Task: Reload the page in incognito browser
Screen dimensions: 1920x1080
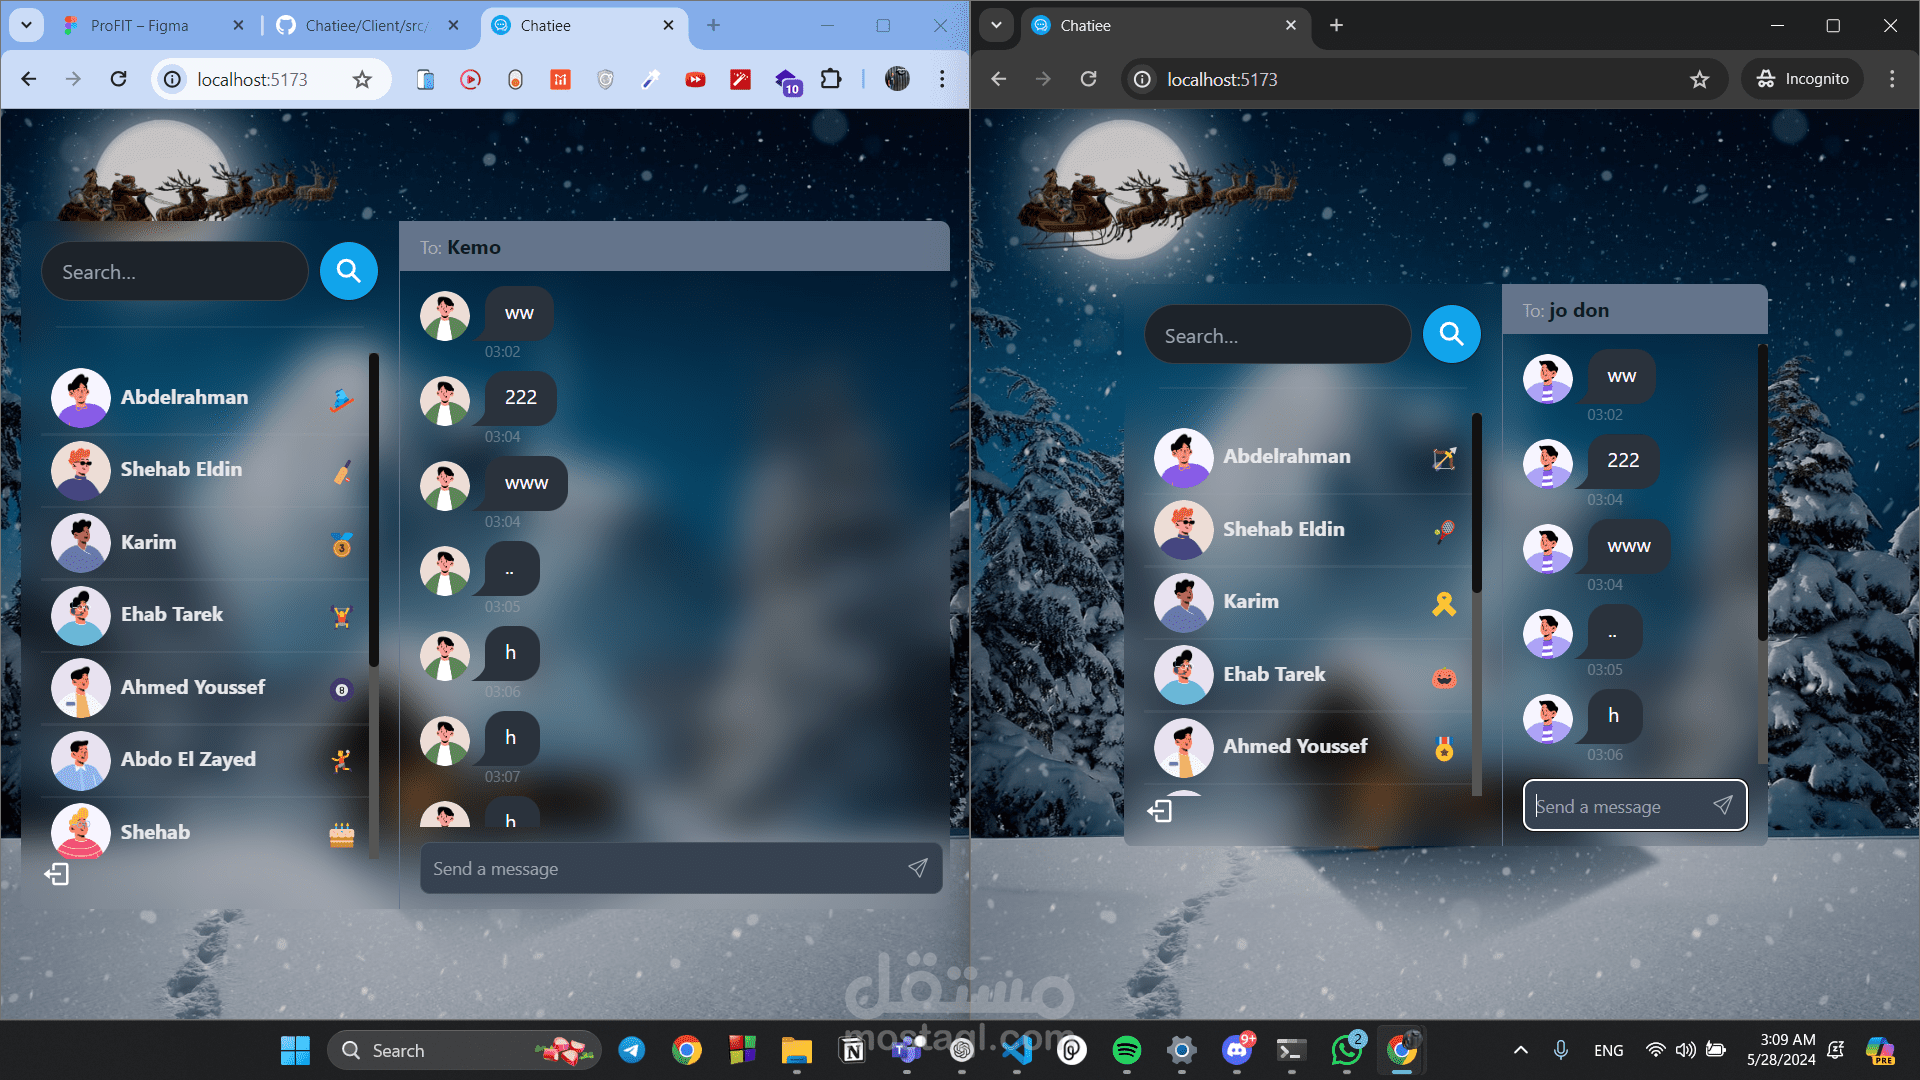Action: coord(1088,79)
